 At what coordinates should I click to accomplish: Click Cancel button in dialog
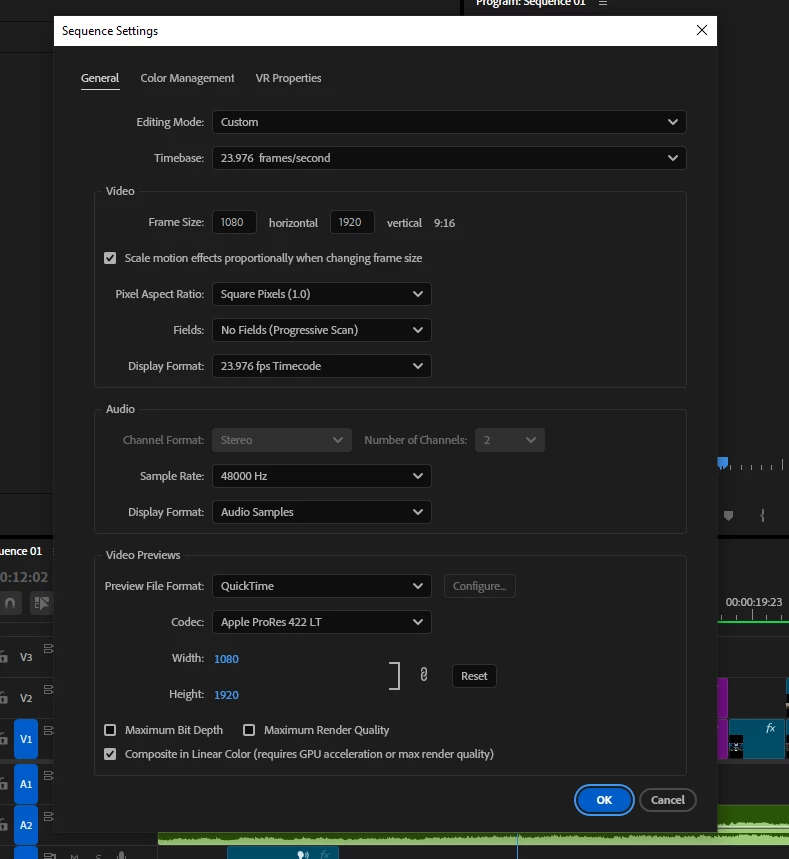[x=667, y=800]
